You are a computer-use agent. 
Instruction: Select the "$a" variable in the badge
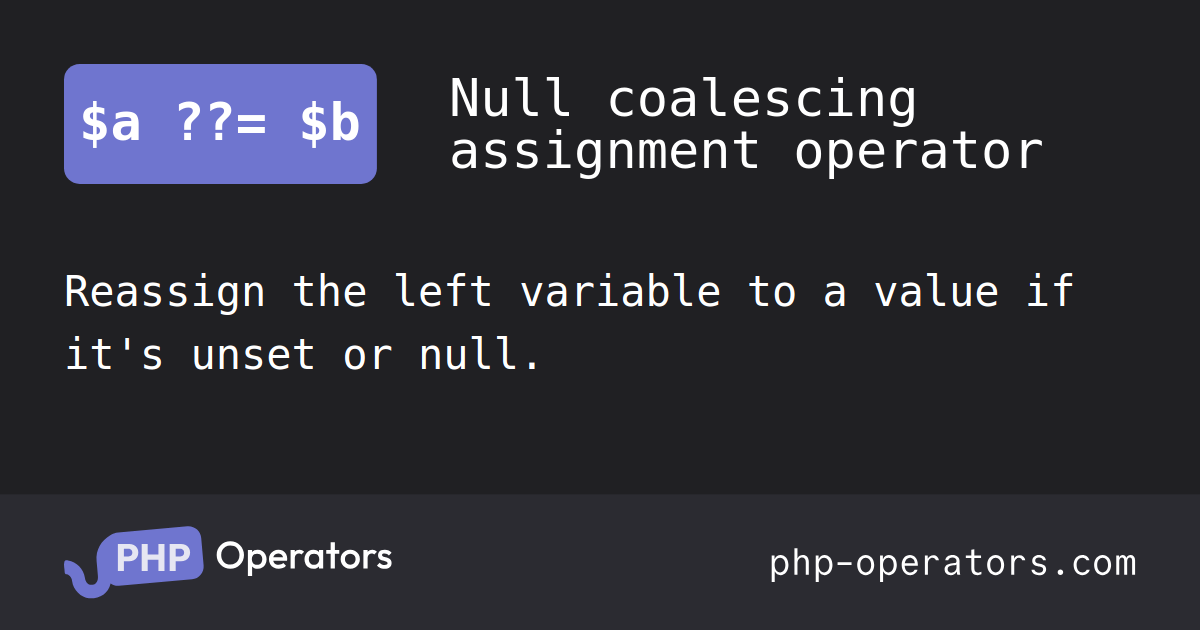110,125
